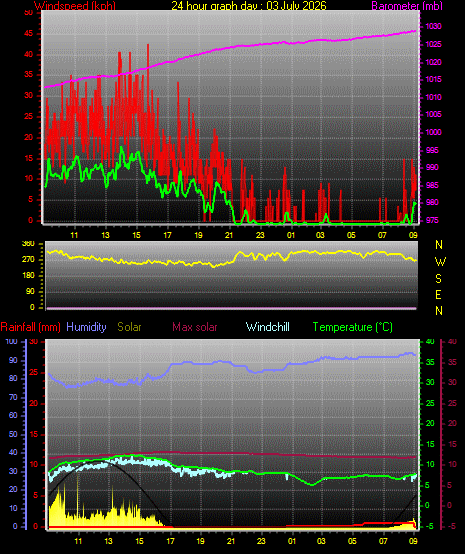Click the Barometer (mb) axis title
Image resolution: width=465 pixels, height=554 pixels.
pos(407,6)
